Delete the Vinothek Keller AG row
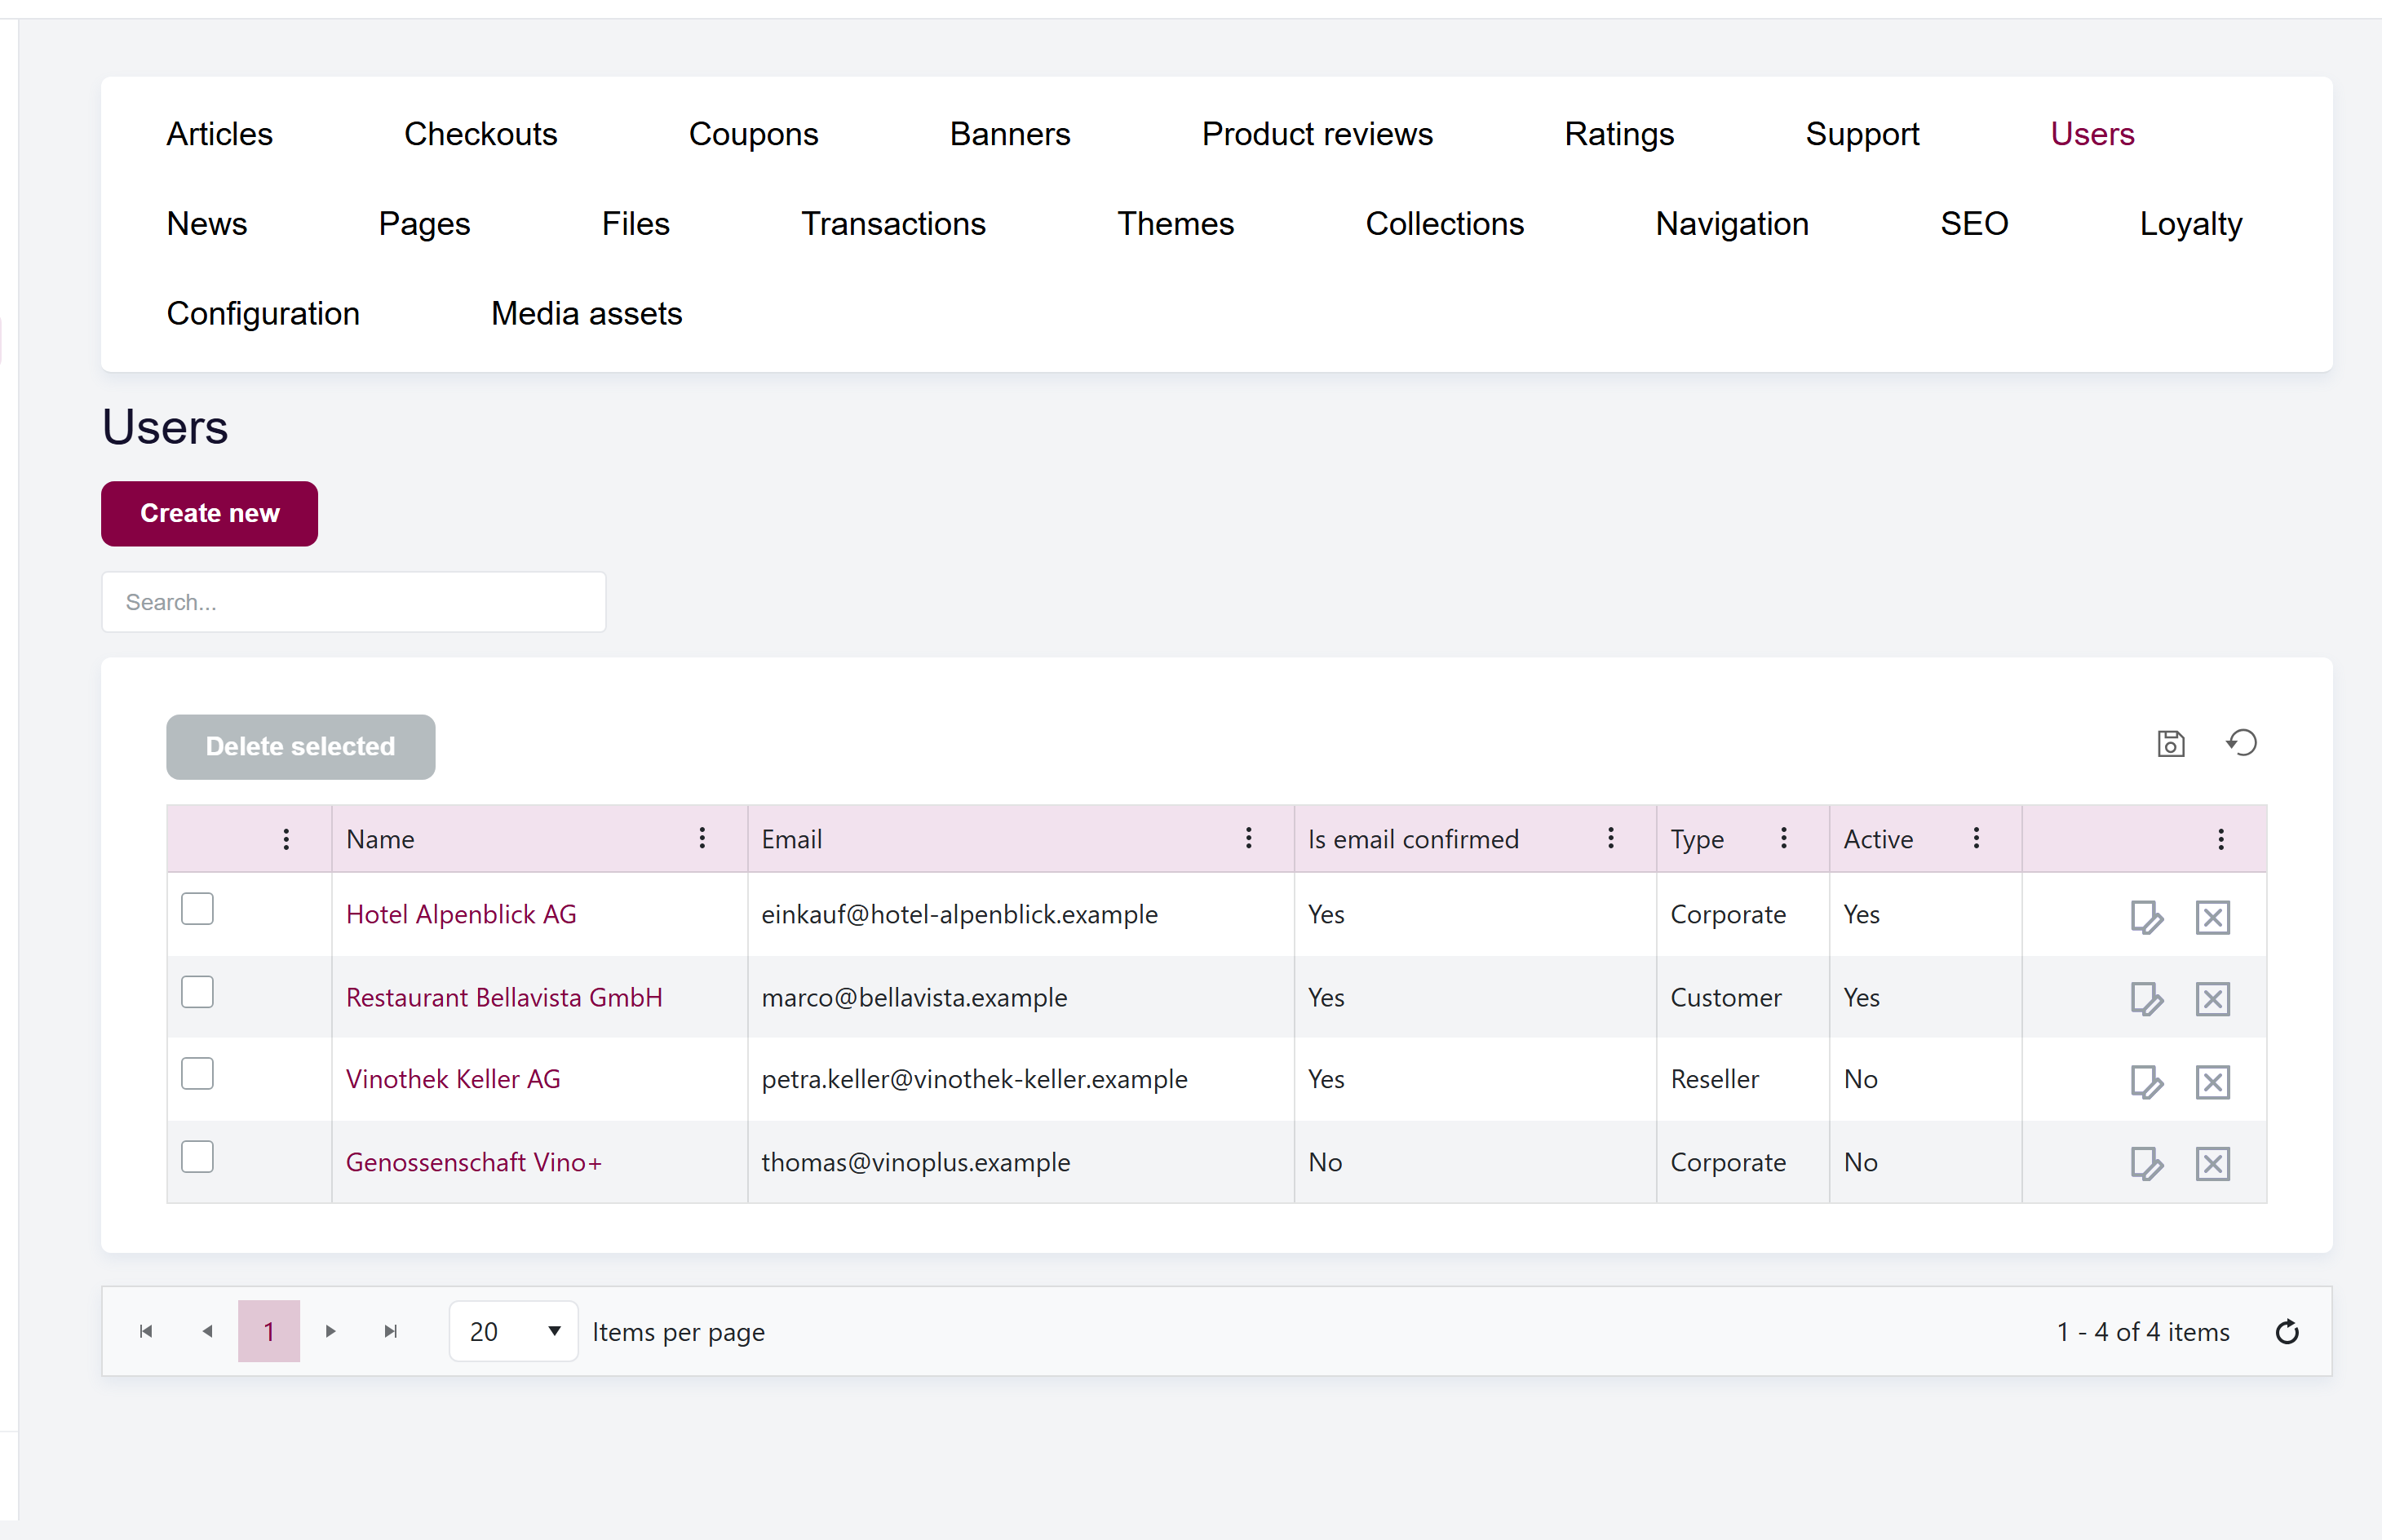 (x=2212, y=1082)
